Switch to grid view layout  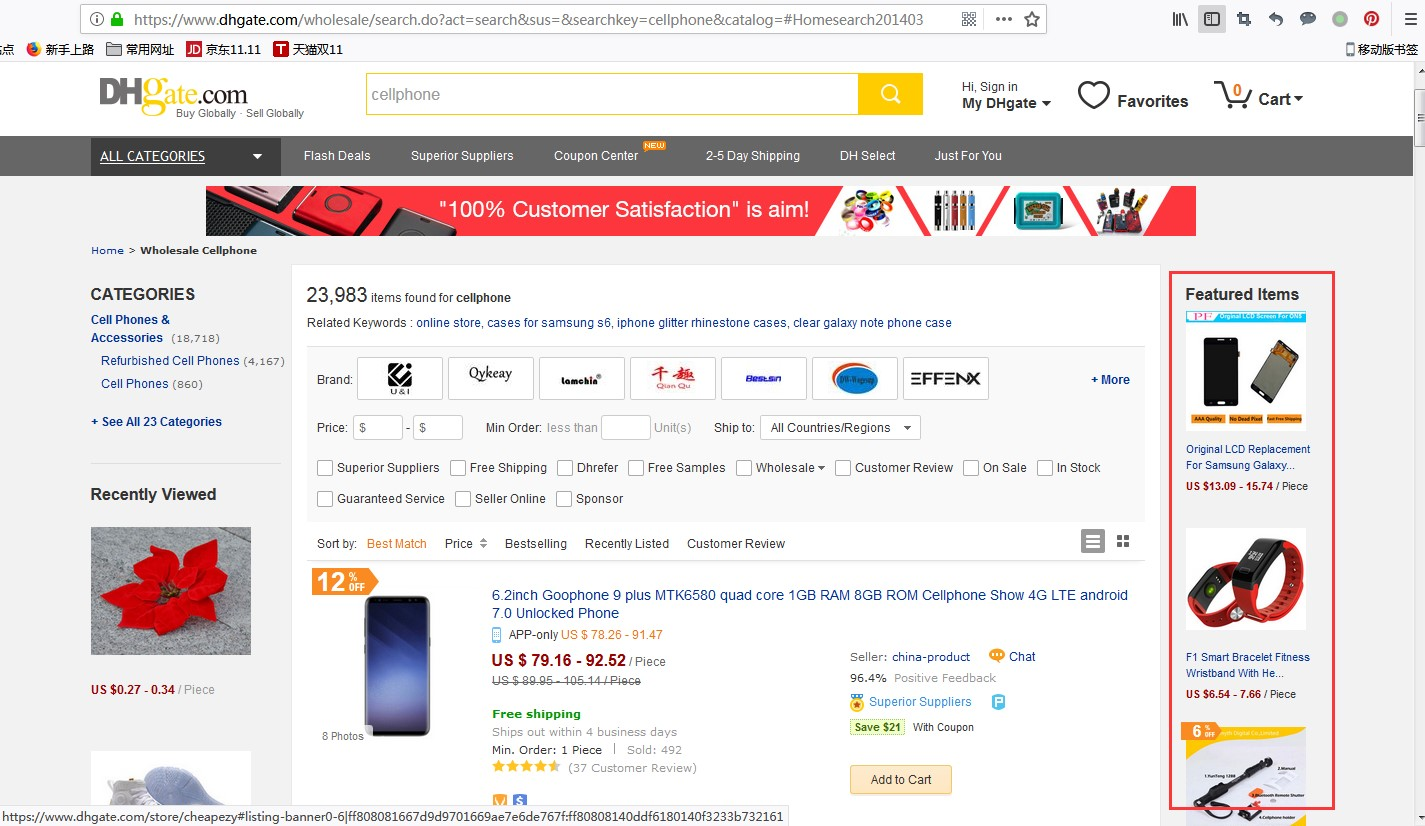tap(1123, 541)
